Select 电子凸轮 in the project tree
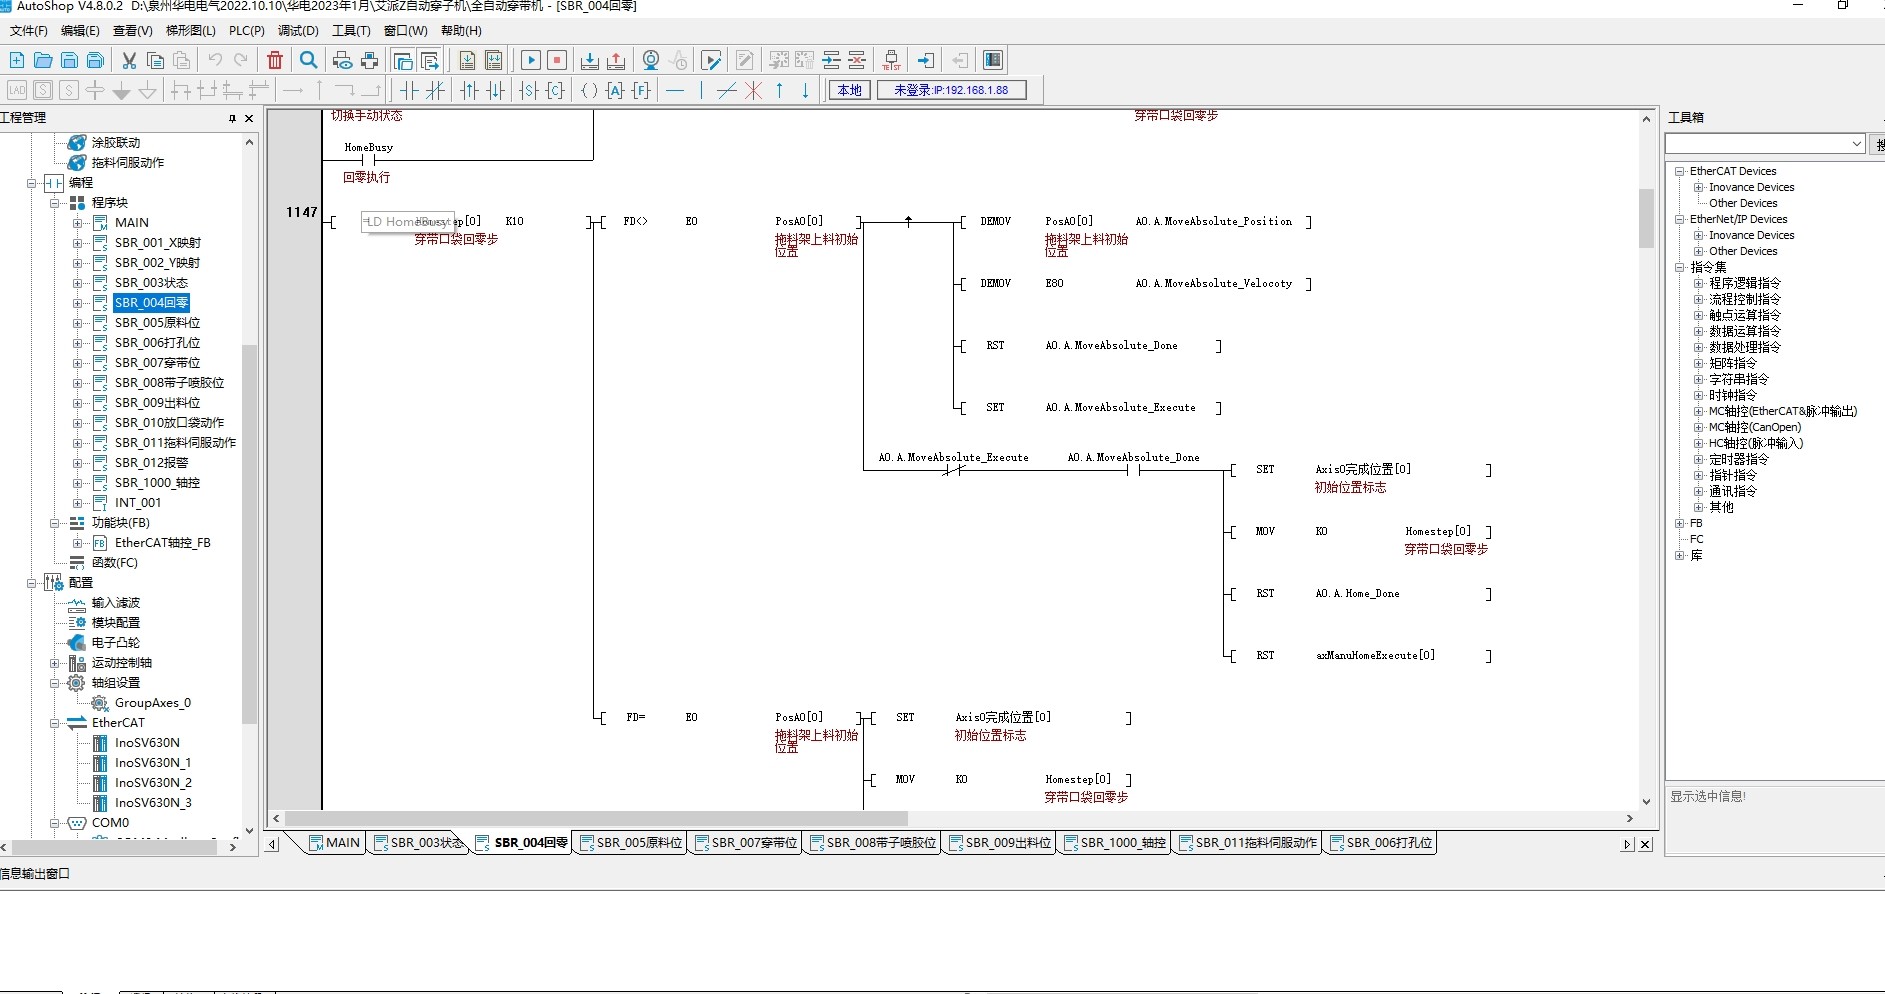This screenshot has height=994, width=1885. tap(115, 643)
